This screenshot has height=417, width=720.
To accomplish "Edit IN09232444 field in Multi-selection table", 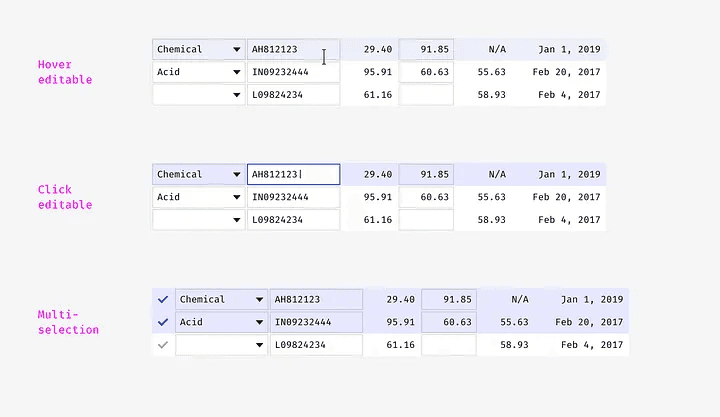I will [316, 322].
